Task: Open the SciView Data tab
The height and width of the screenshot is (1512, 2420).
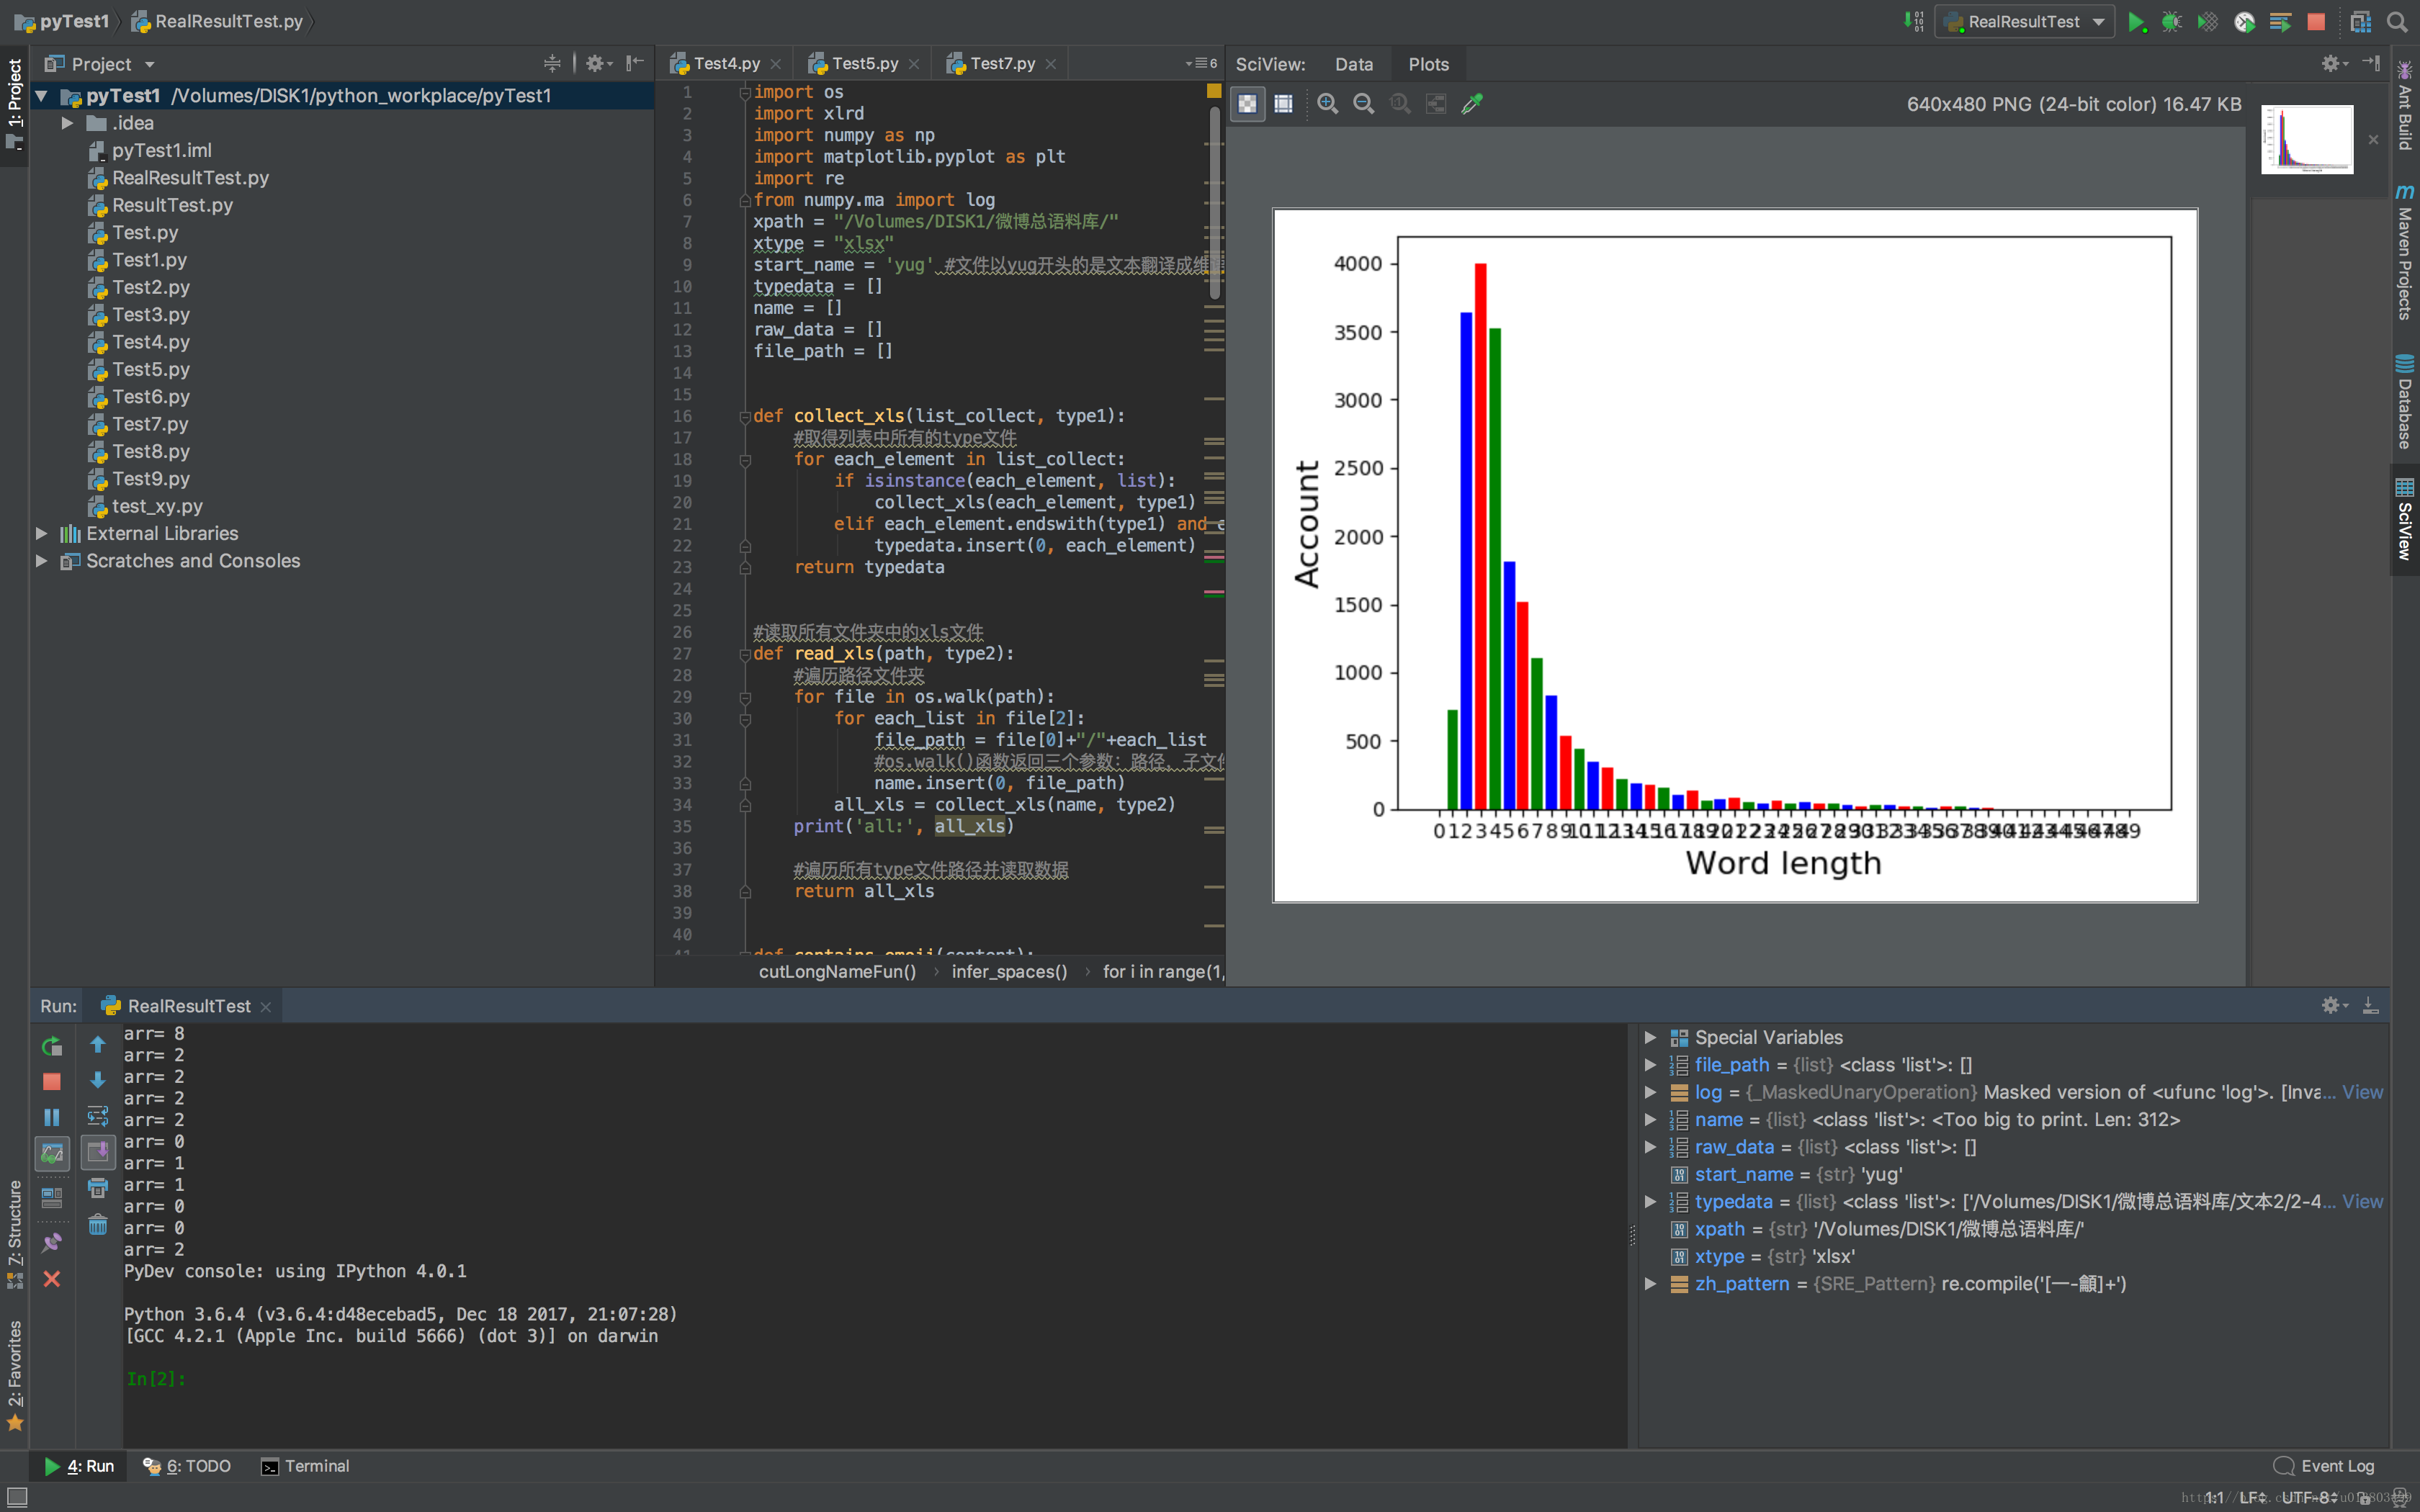Action: pyautogui.click(x=1354, y=64)
